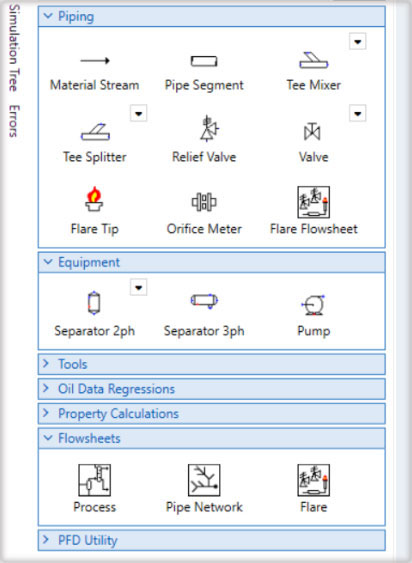Click the Flare Flowsheet label
This screenshot has height=563, width=412.
tap(314, 229)
